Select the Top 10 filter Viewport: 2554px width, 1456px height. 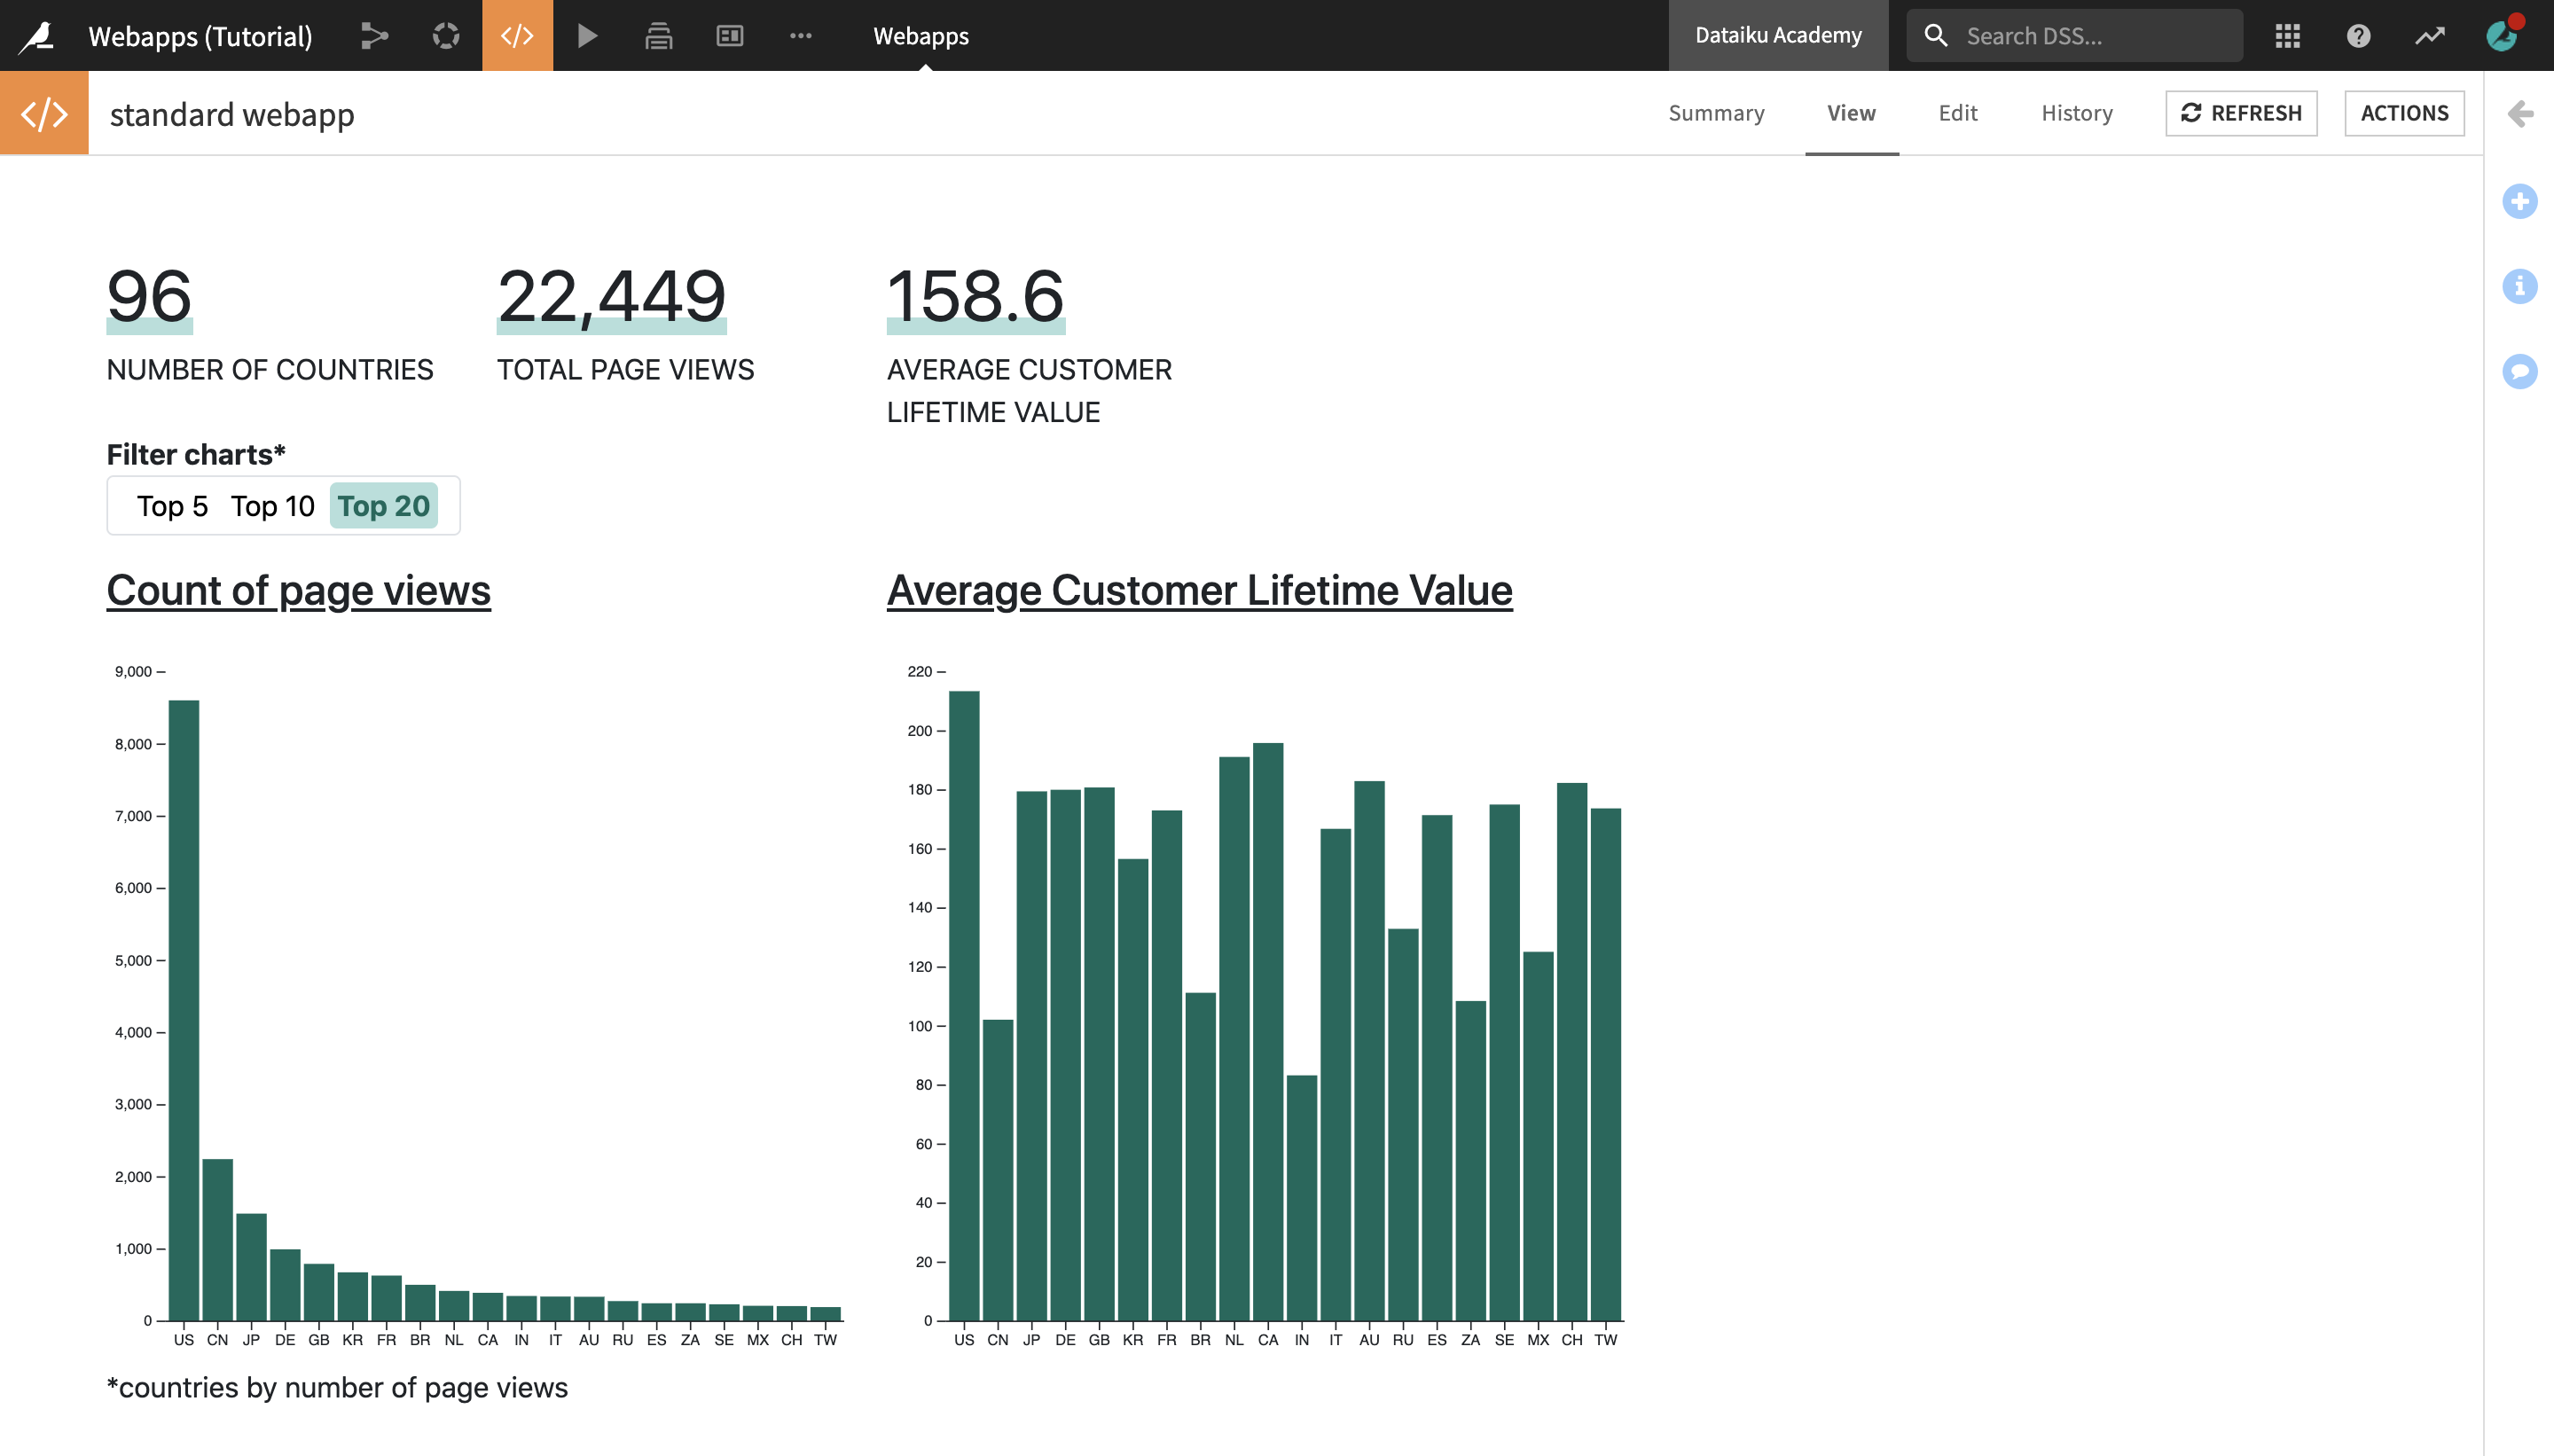[x=272, y=506]
